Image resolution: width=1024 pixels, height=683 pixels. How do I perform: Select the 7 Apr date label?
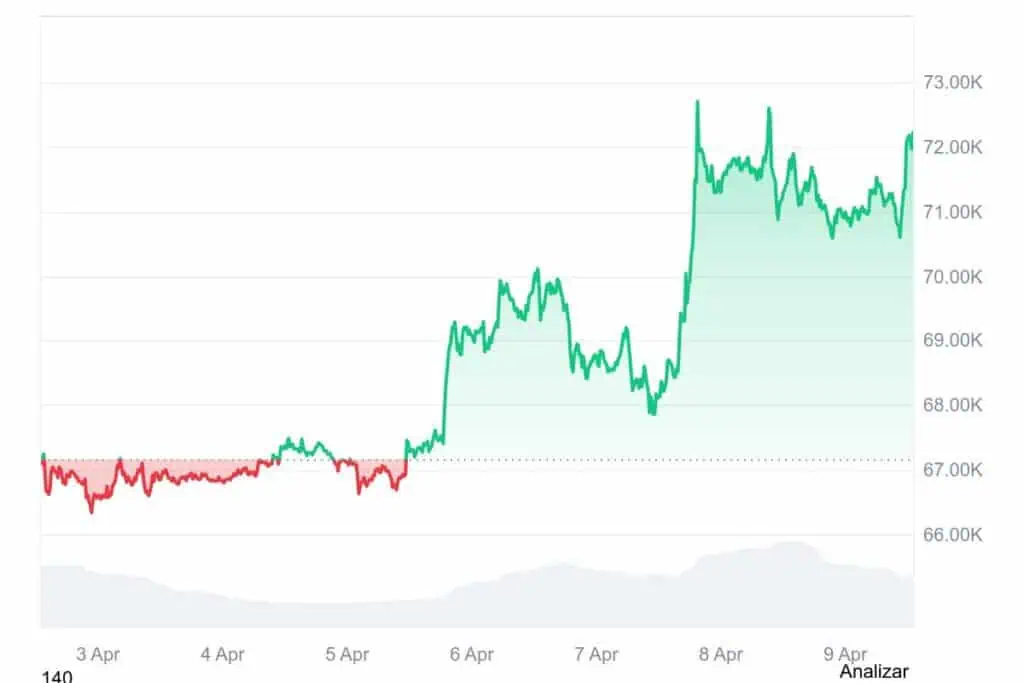(x=596, y=655)
